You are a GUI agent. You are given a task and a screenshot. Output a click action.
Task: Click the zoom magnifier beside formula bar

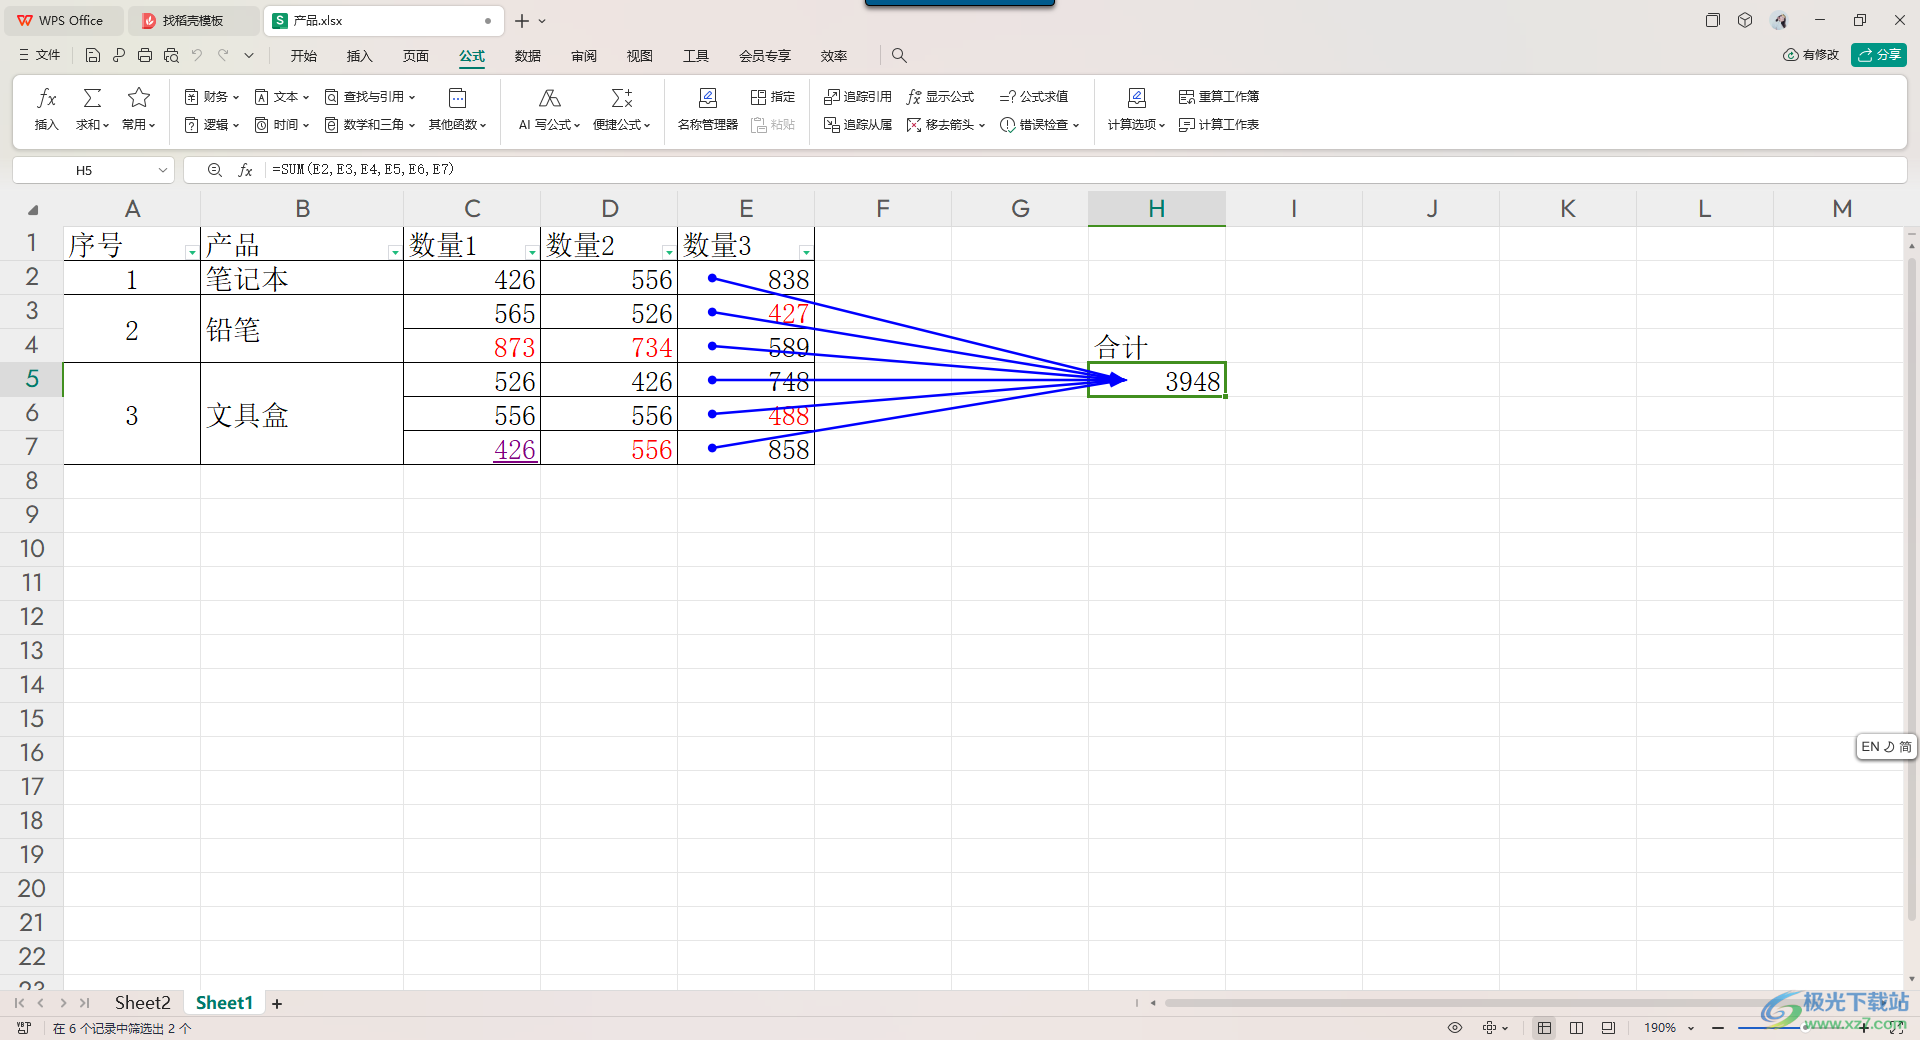214,170
